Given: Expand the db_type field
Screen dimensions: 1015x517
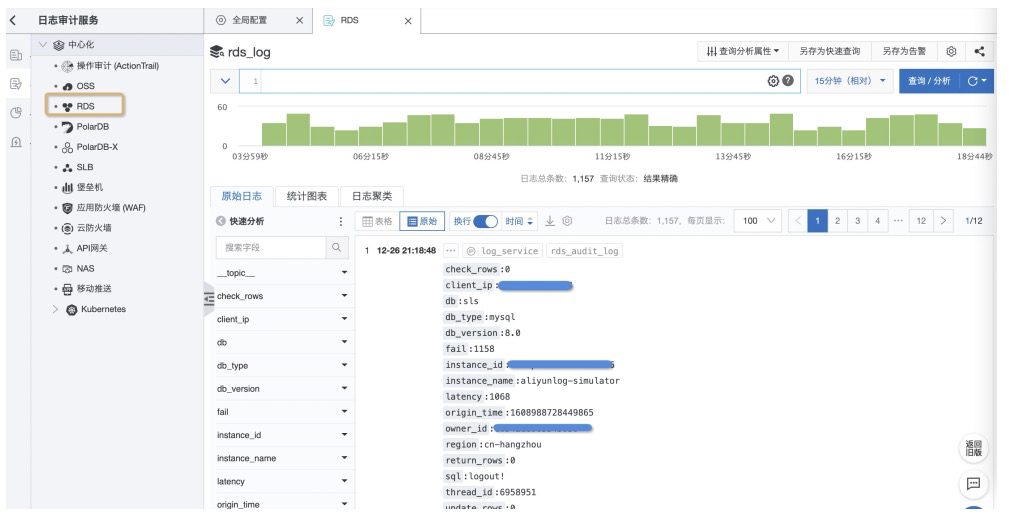Looking at the screenshot, I should tap(344, 366).
